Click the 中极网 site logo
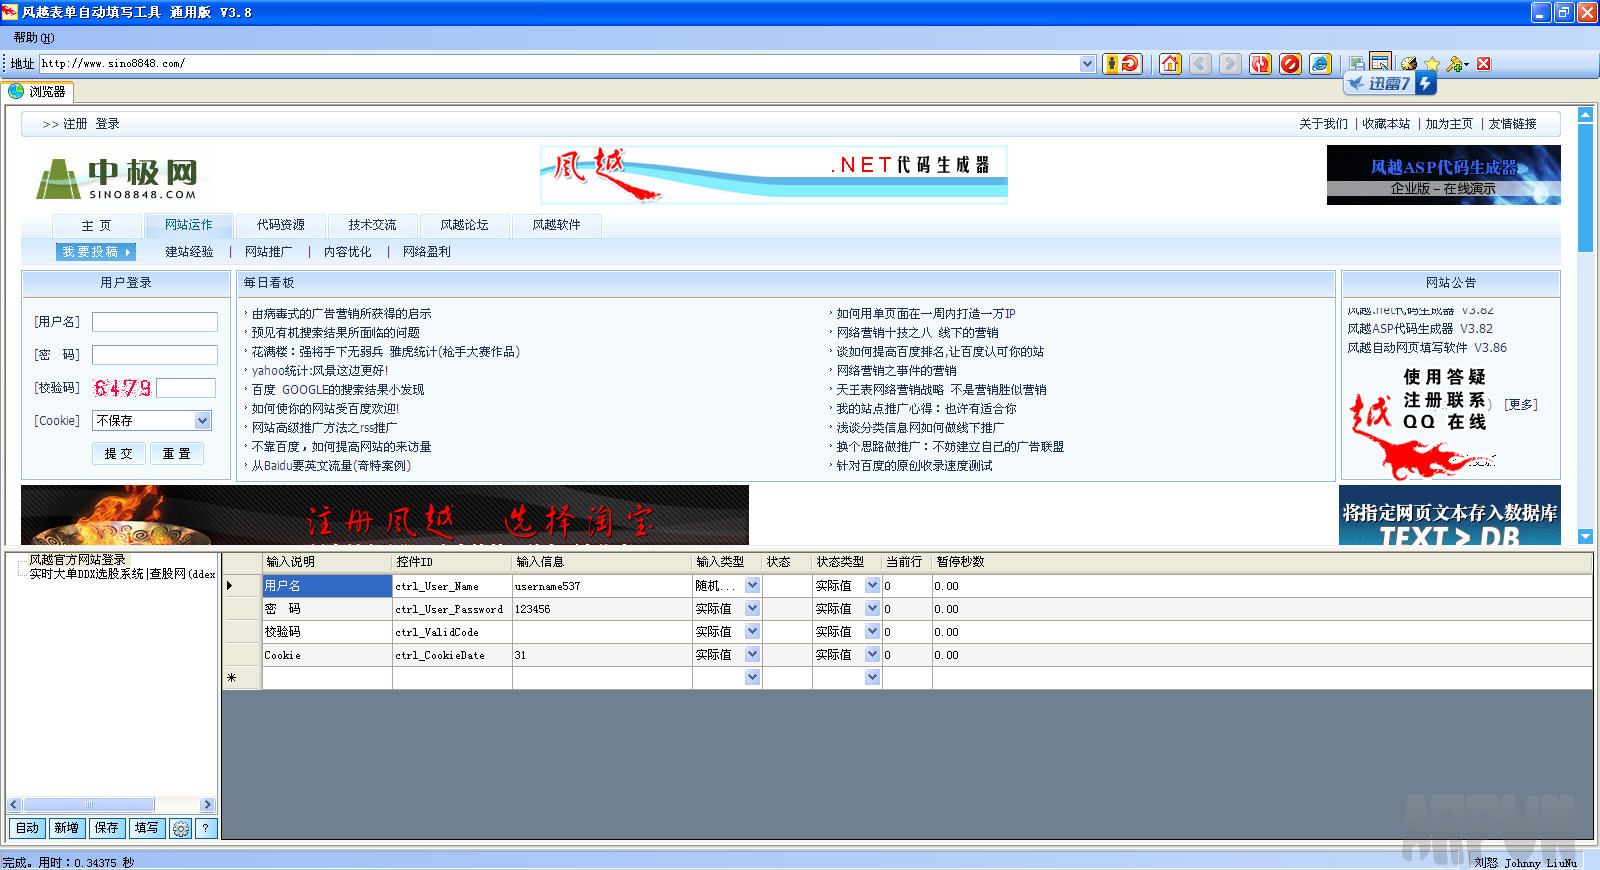The image size is (1600, 870). pyautogui.click(x=117, y=178)
